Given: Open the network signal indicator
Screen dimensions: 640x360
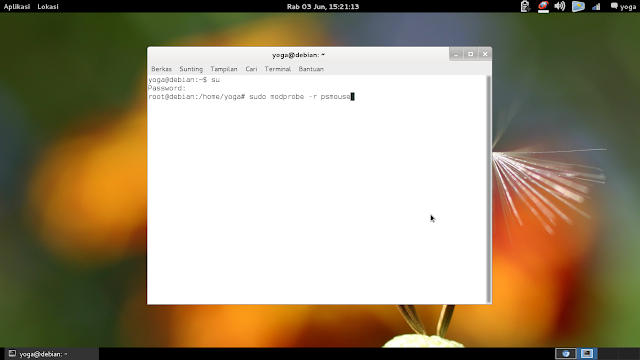Looking at the screenshot, I should [x=596, y=7].
